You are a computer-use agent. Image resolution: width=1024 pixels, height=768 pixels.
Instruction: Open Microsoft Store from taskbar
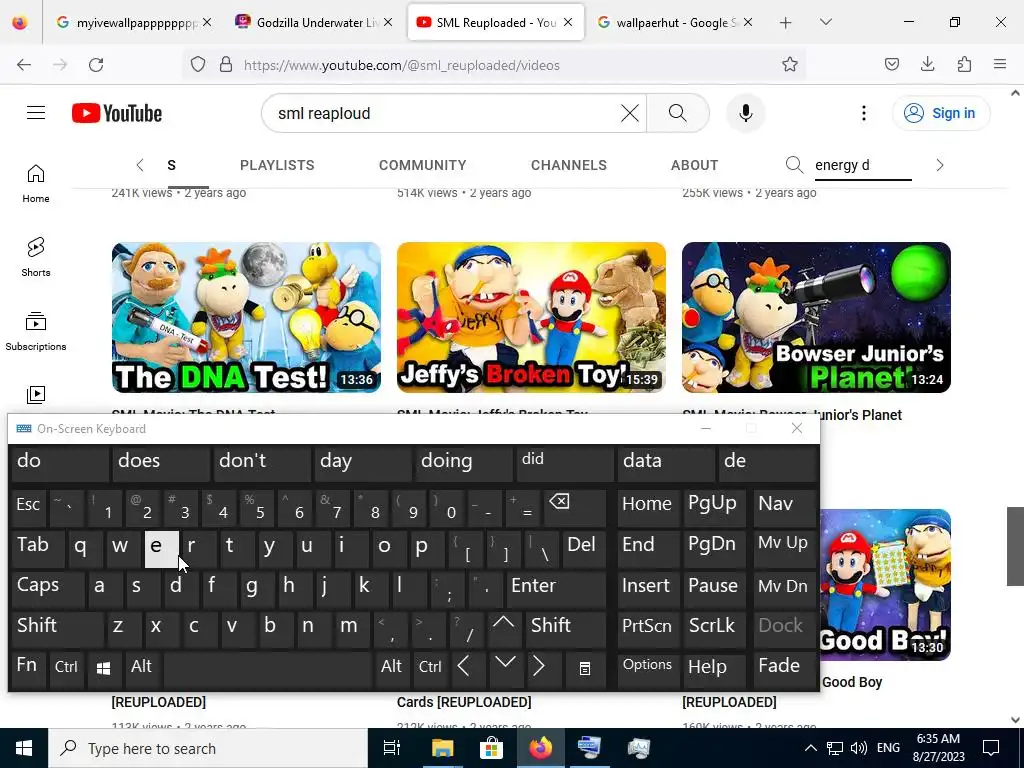(x=491, y=748)
